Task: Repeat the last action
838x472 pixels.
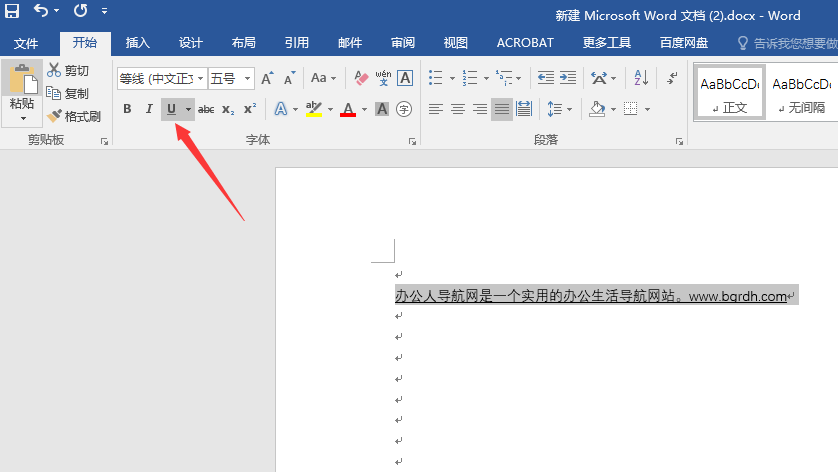Action: 81,10
